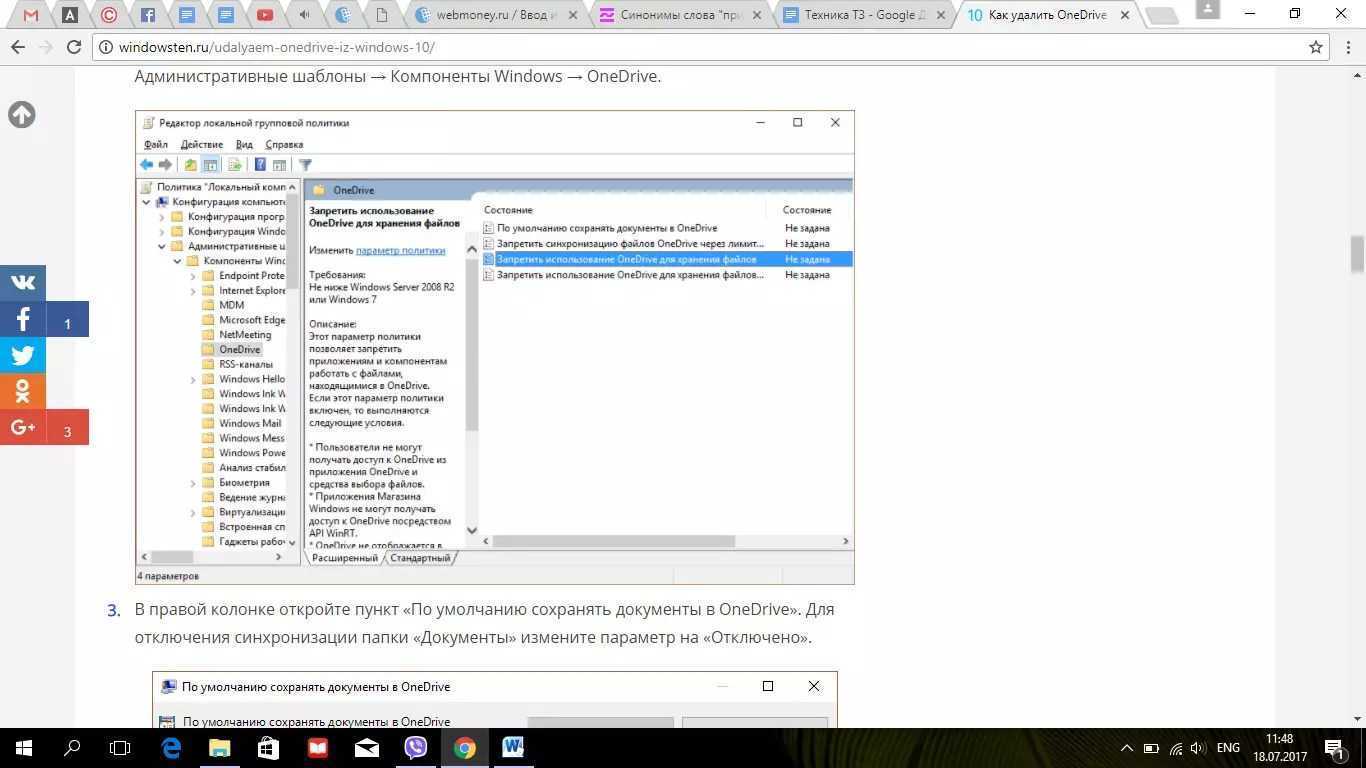Click the blue help question-mark toolbar icon
1366x768 pixels.
[260, 165]
